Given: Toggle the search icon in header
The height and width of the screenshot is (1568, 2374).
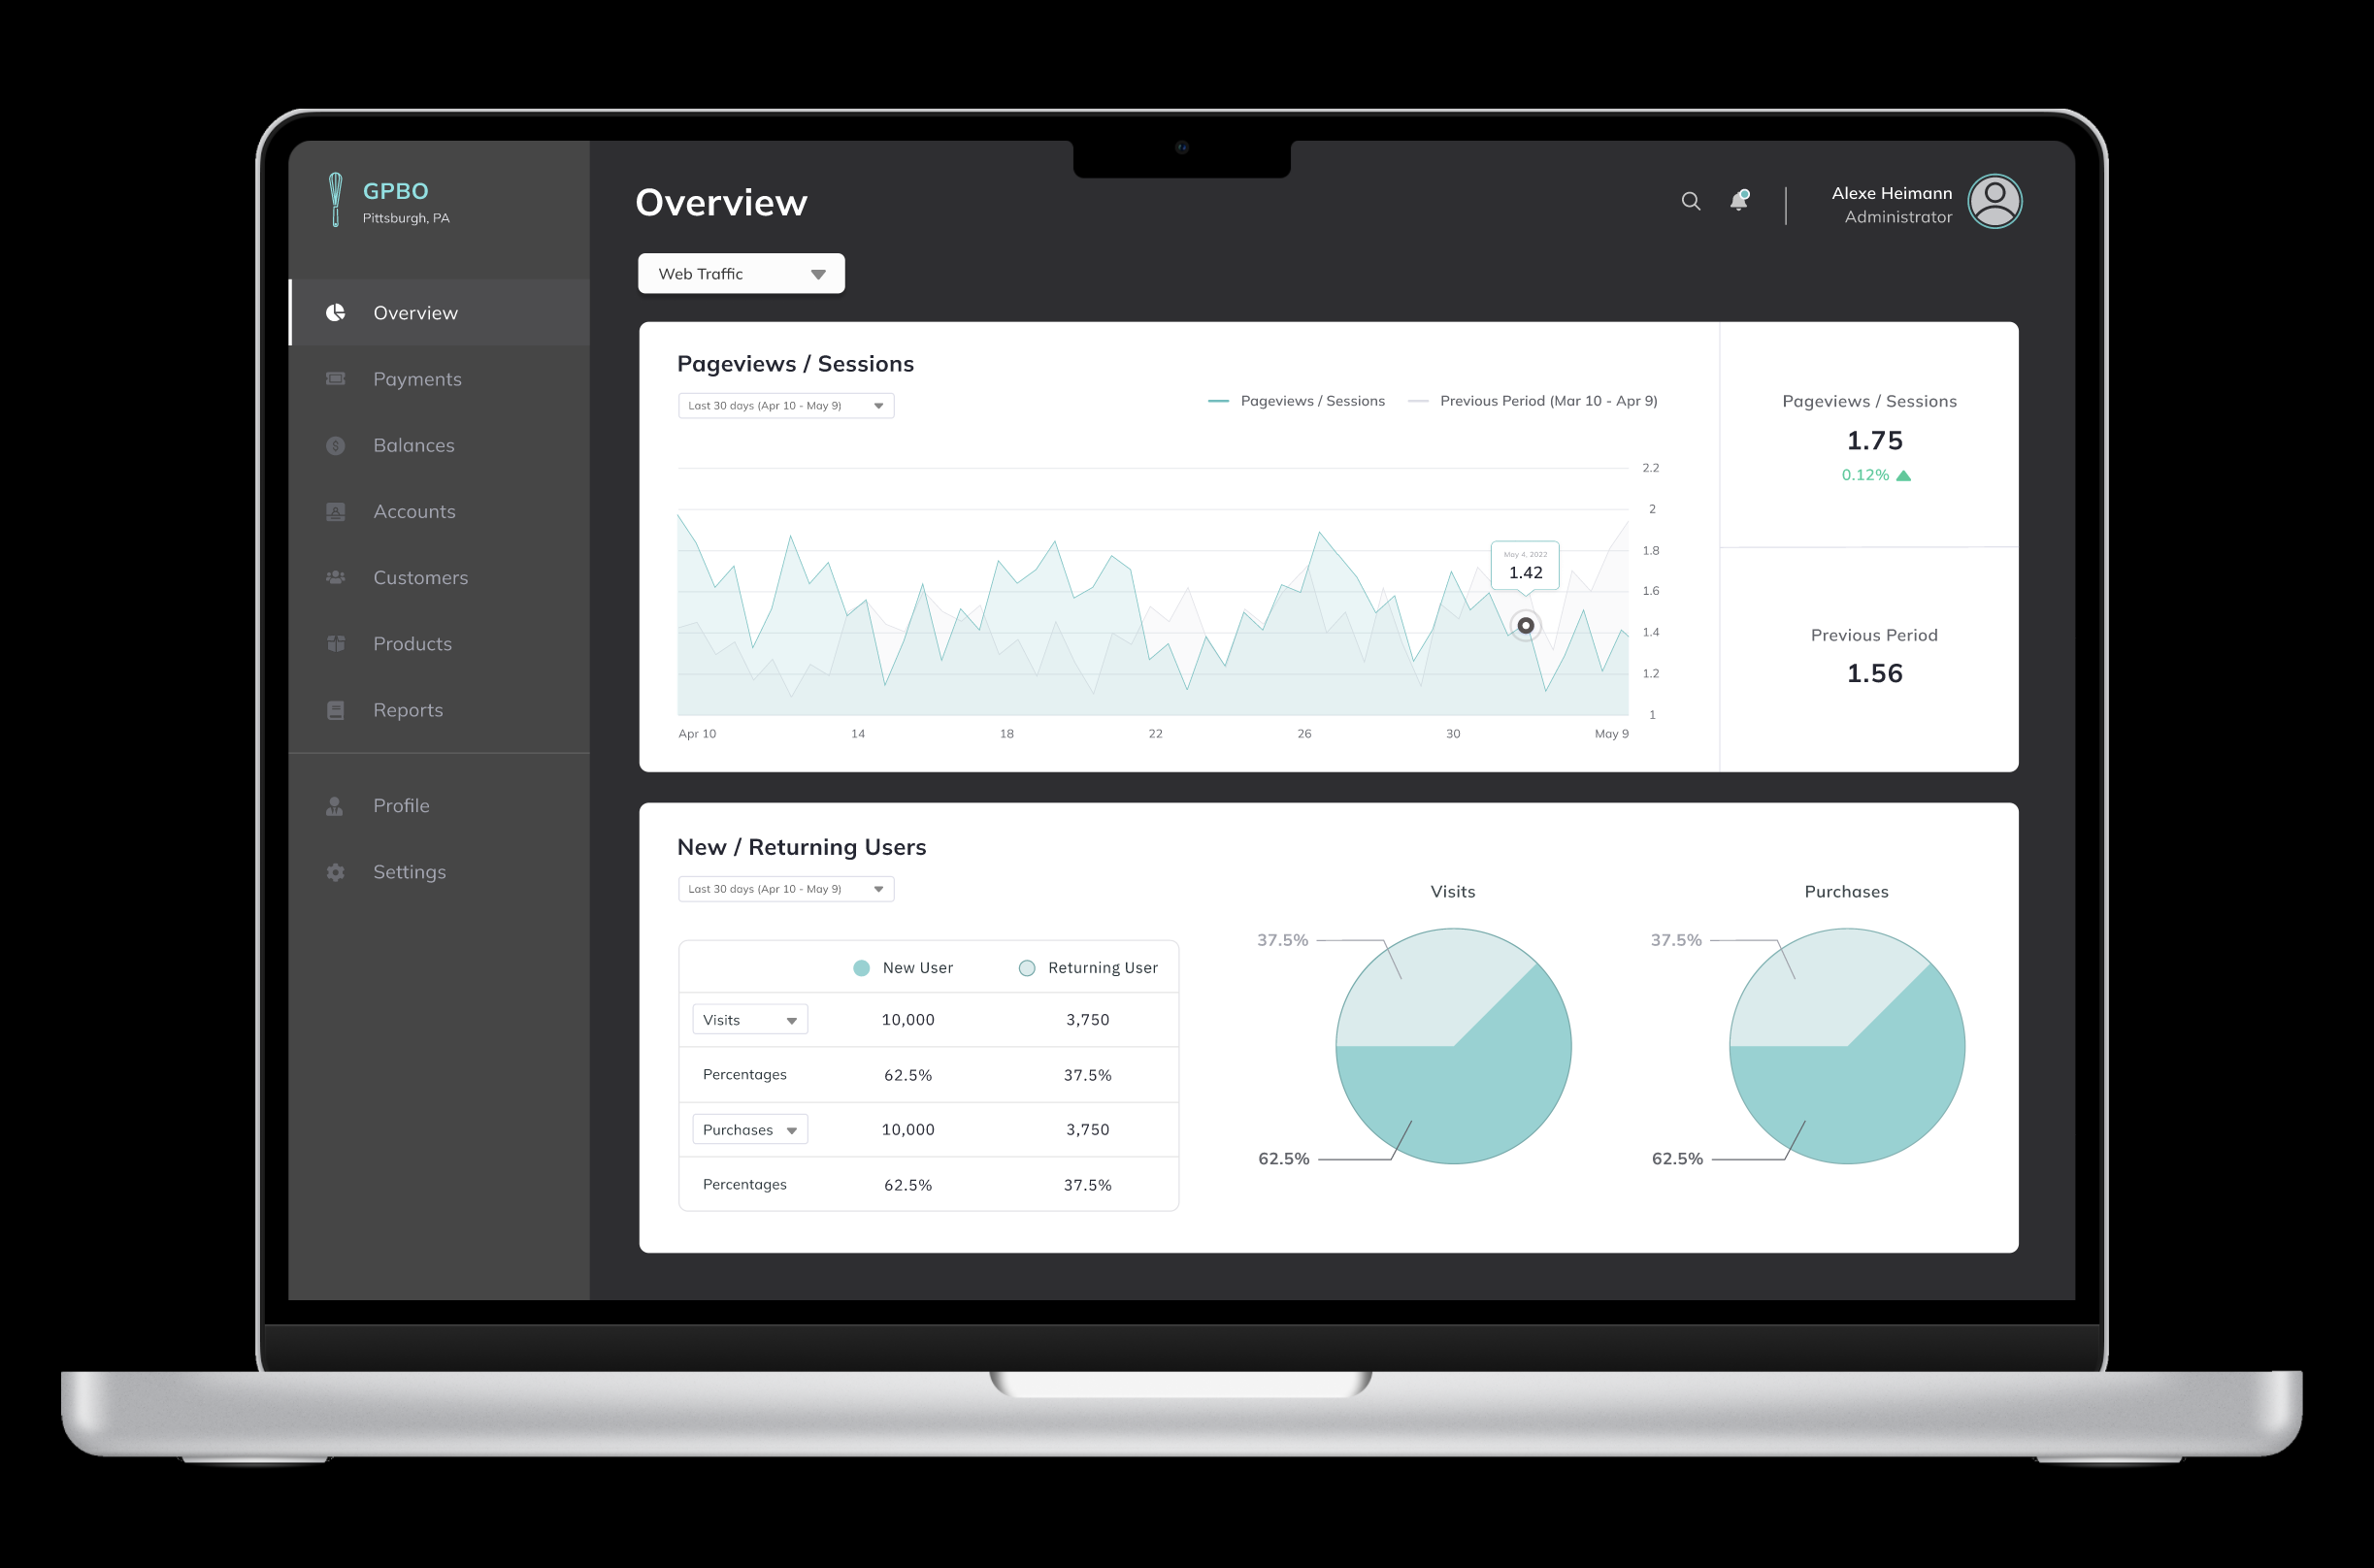Looking at the screenshot, I should (x=1692, y=200).
